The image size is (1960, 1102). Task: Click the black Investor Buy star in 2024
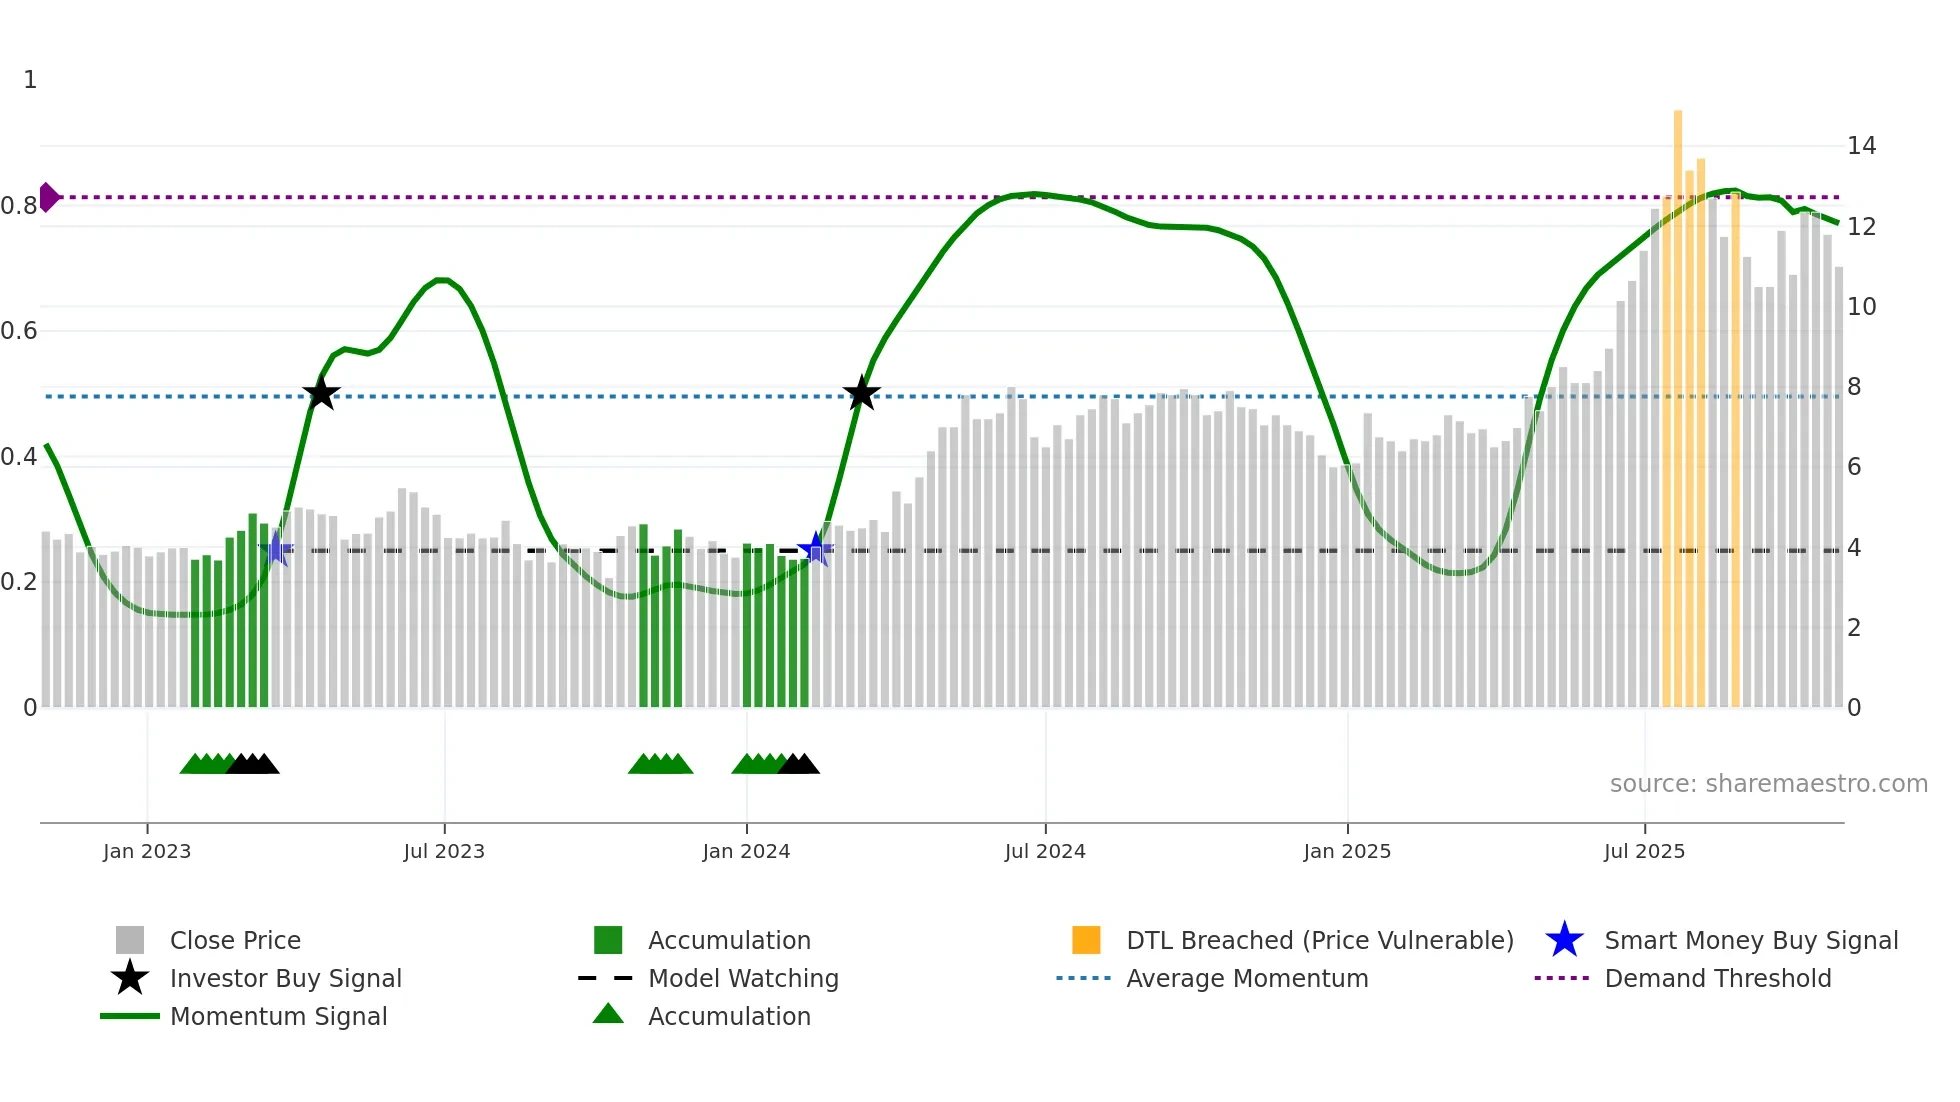(x=861, y=394)
